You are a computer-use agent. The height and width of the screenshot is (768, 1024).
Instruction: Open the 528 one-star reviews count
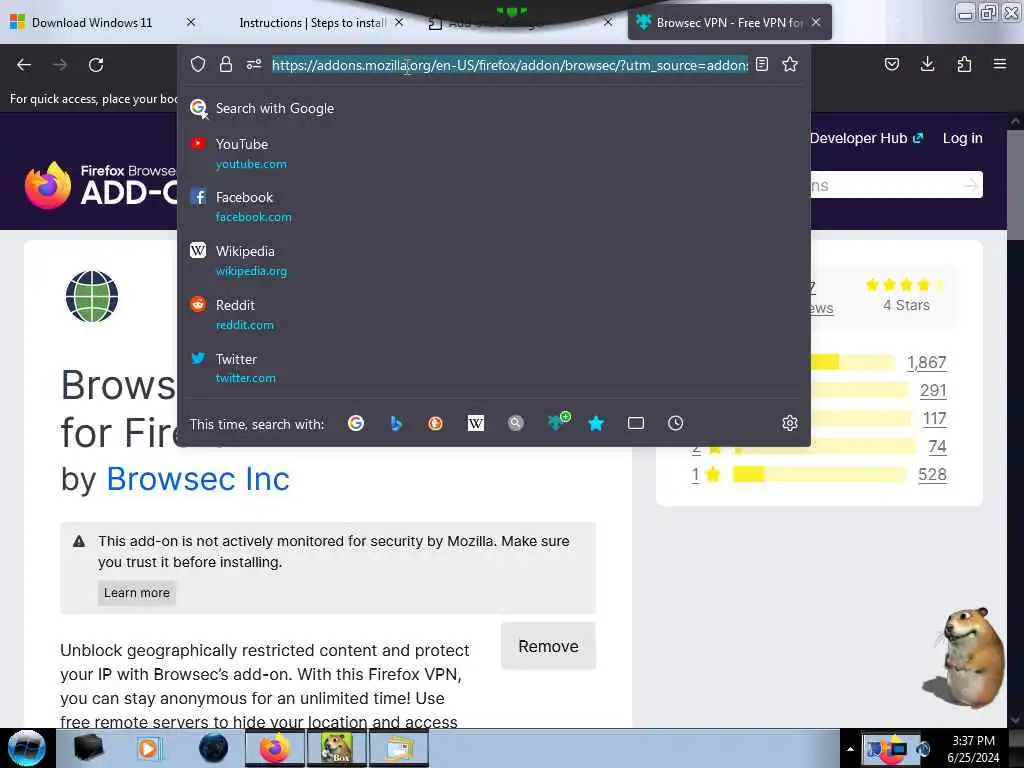(x=932, y=475)
